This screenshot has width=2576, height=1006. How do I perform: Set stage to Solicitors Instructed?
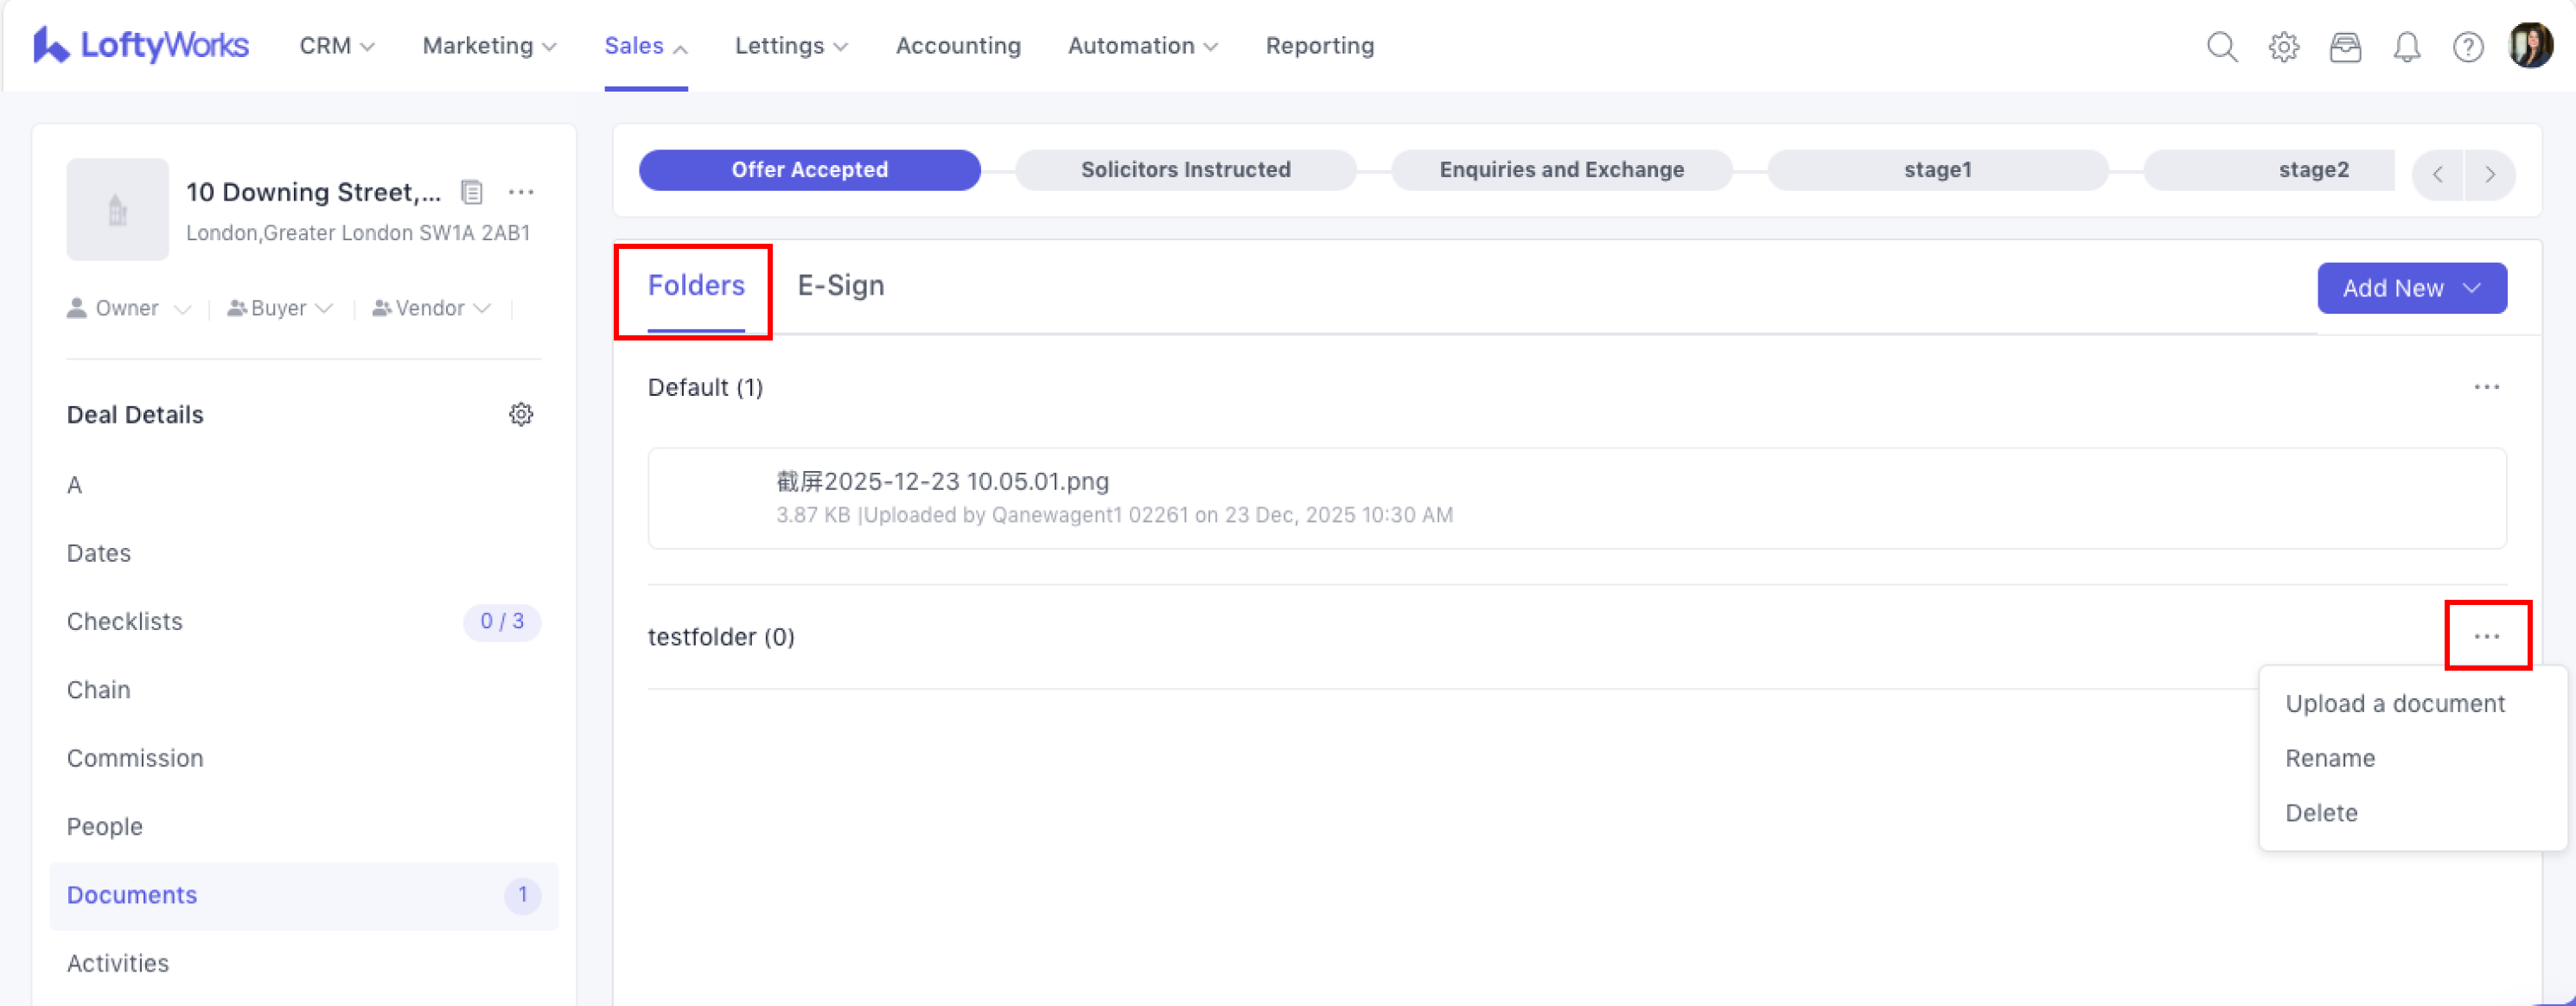1185,170
